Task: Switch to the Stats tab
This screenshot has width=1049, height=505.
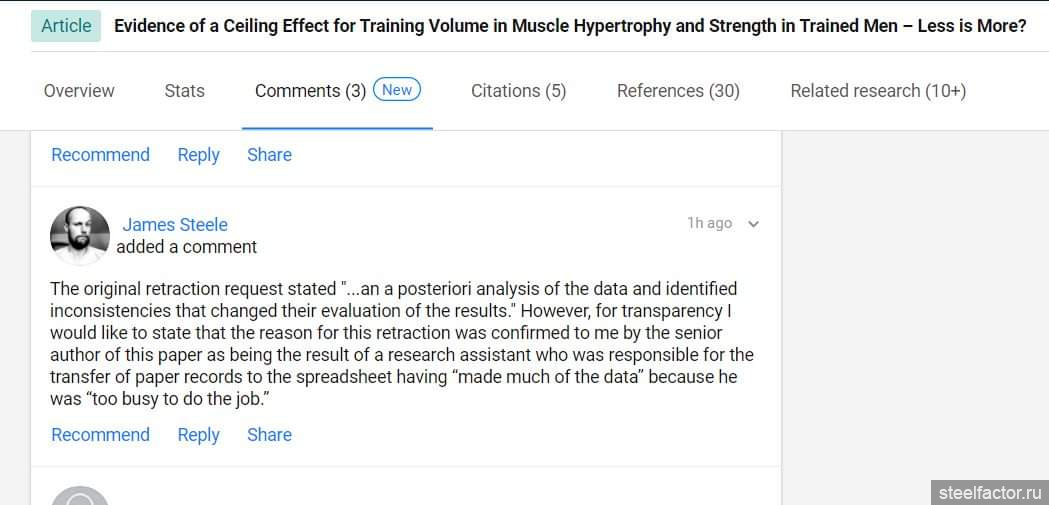Action: 184,91
